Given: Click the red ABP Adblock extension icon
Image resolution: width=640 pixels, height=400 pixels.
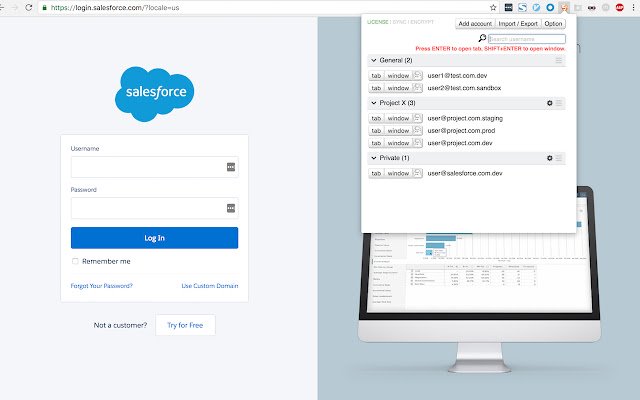Looking at the screenshot, I should pyautogui.click(x=620, y=7).
